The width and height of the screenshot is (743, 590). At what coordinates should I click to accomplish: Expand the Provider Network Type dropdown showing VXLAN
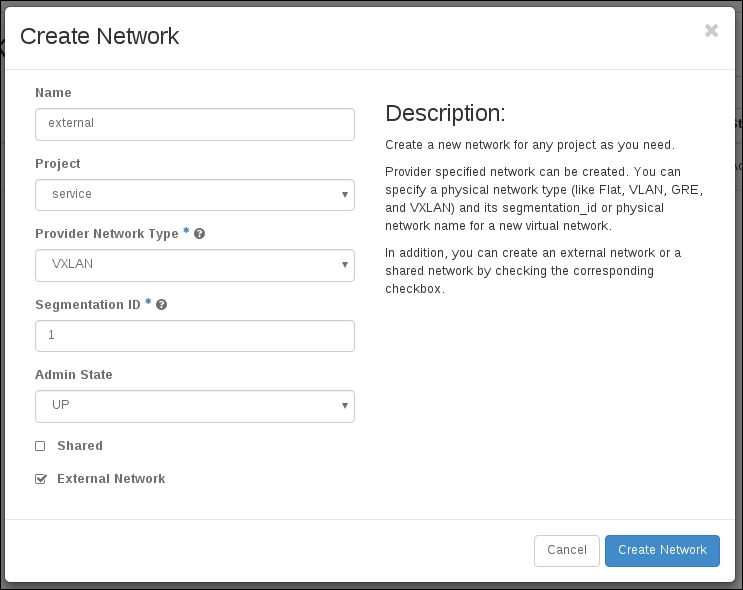pyautogui.click(x=194, y=266)
